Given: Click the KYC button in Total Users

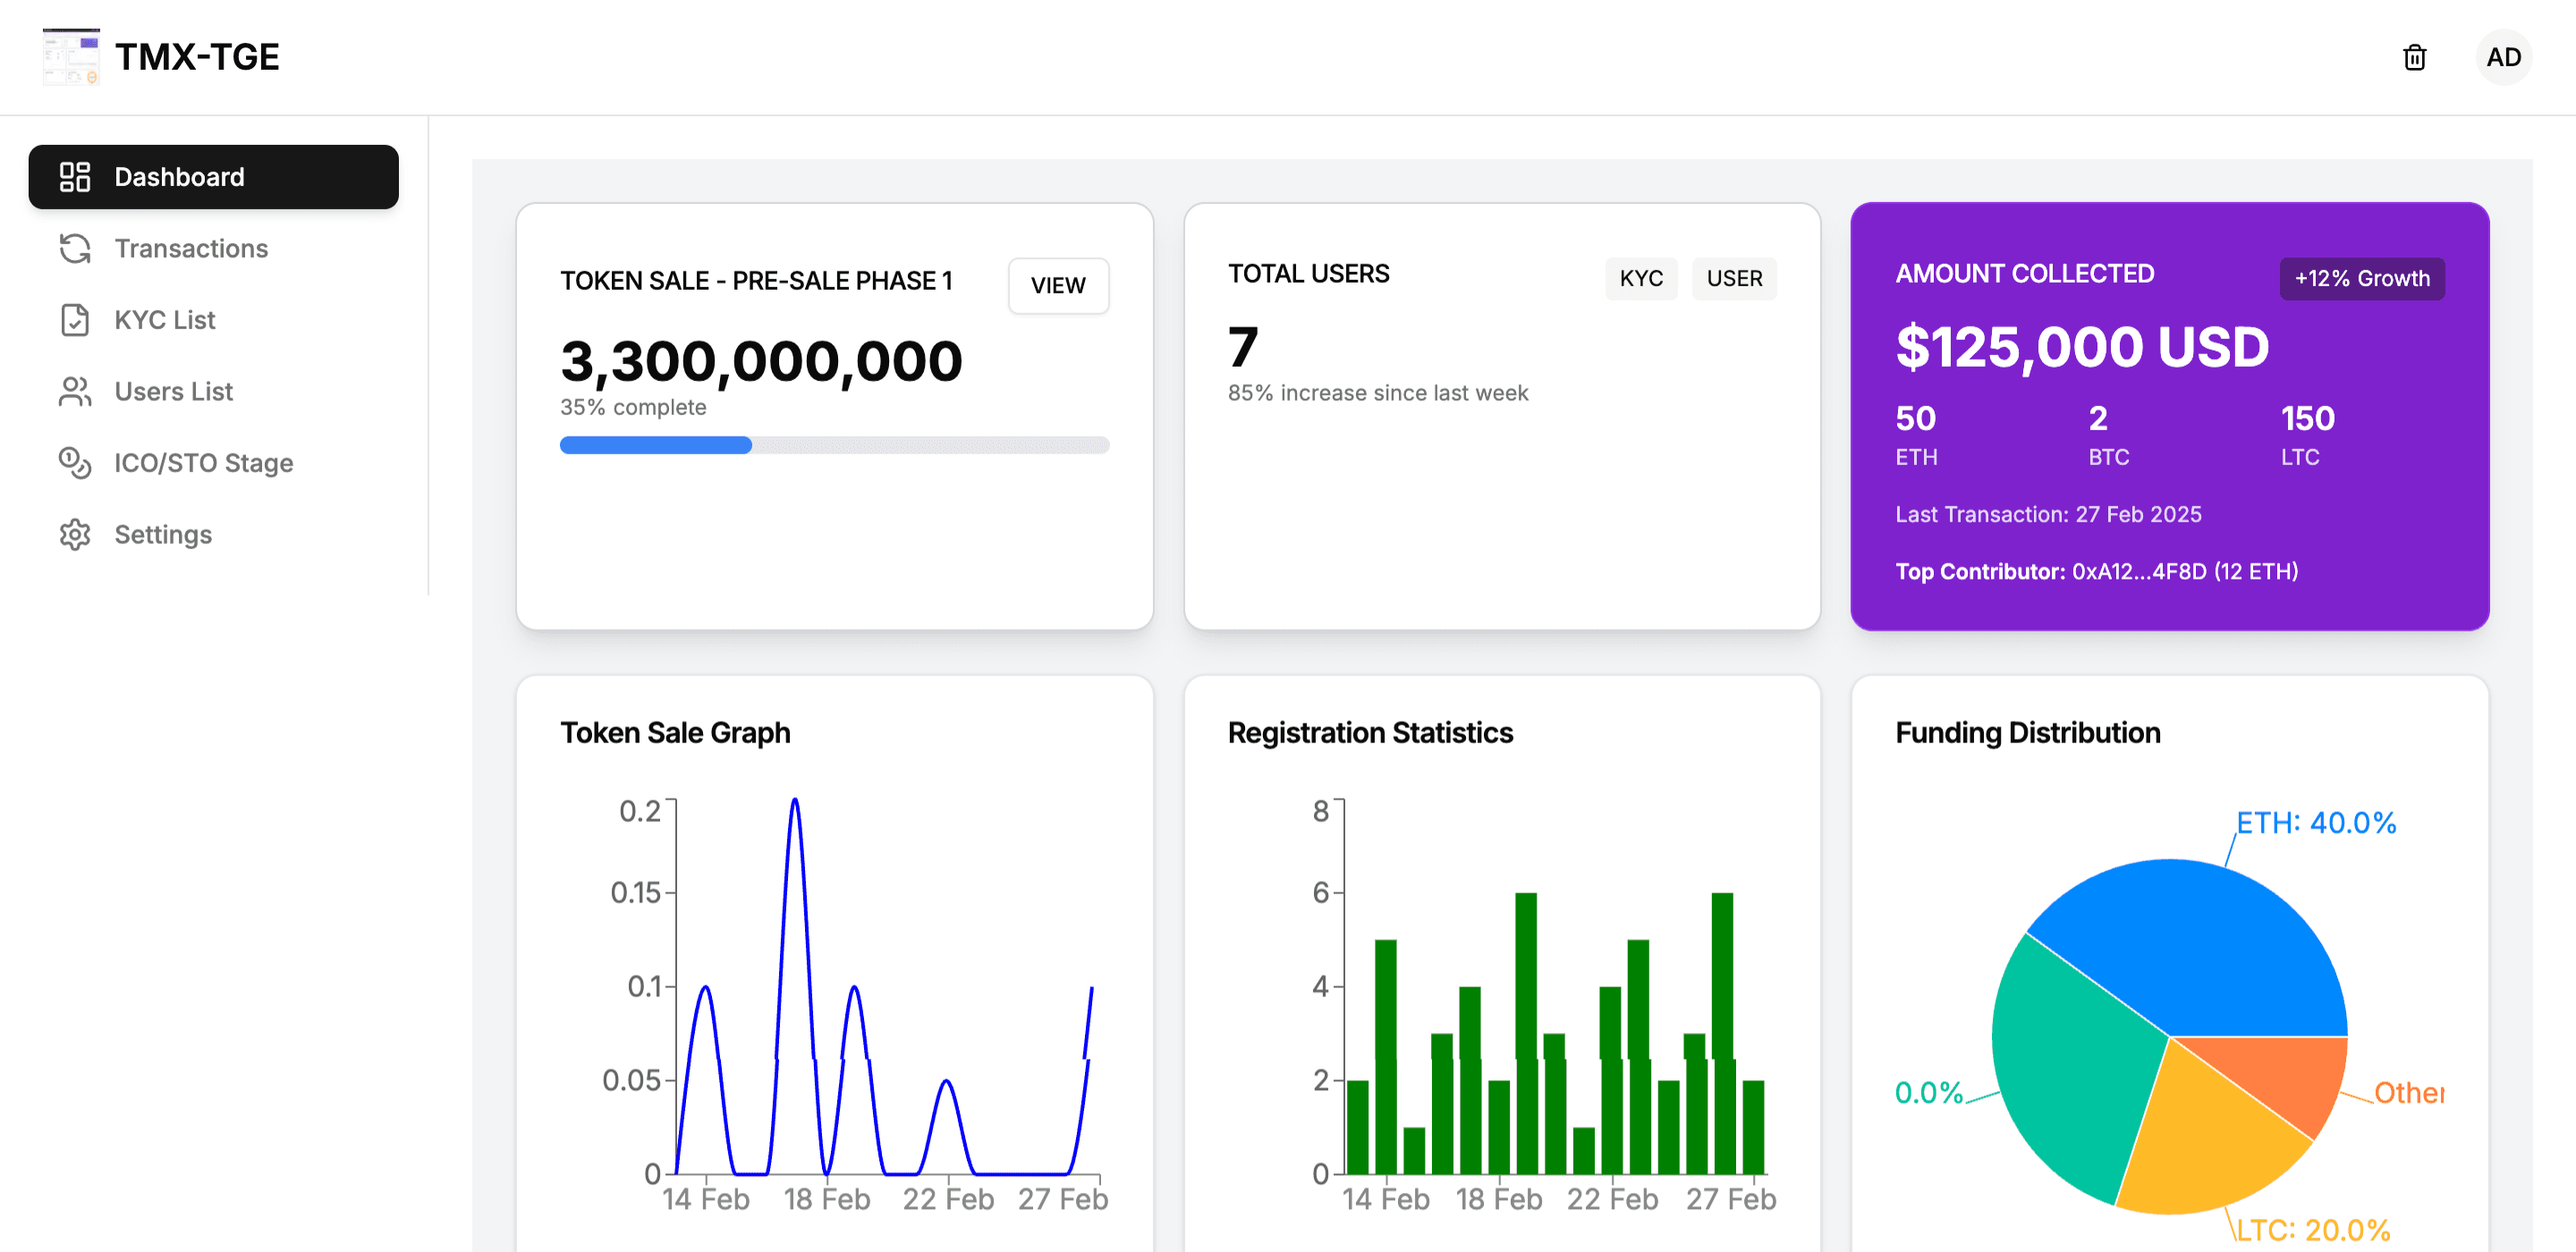Looking at the screenshot, I should [1641, 278].
